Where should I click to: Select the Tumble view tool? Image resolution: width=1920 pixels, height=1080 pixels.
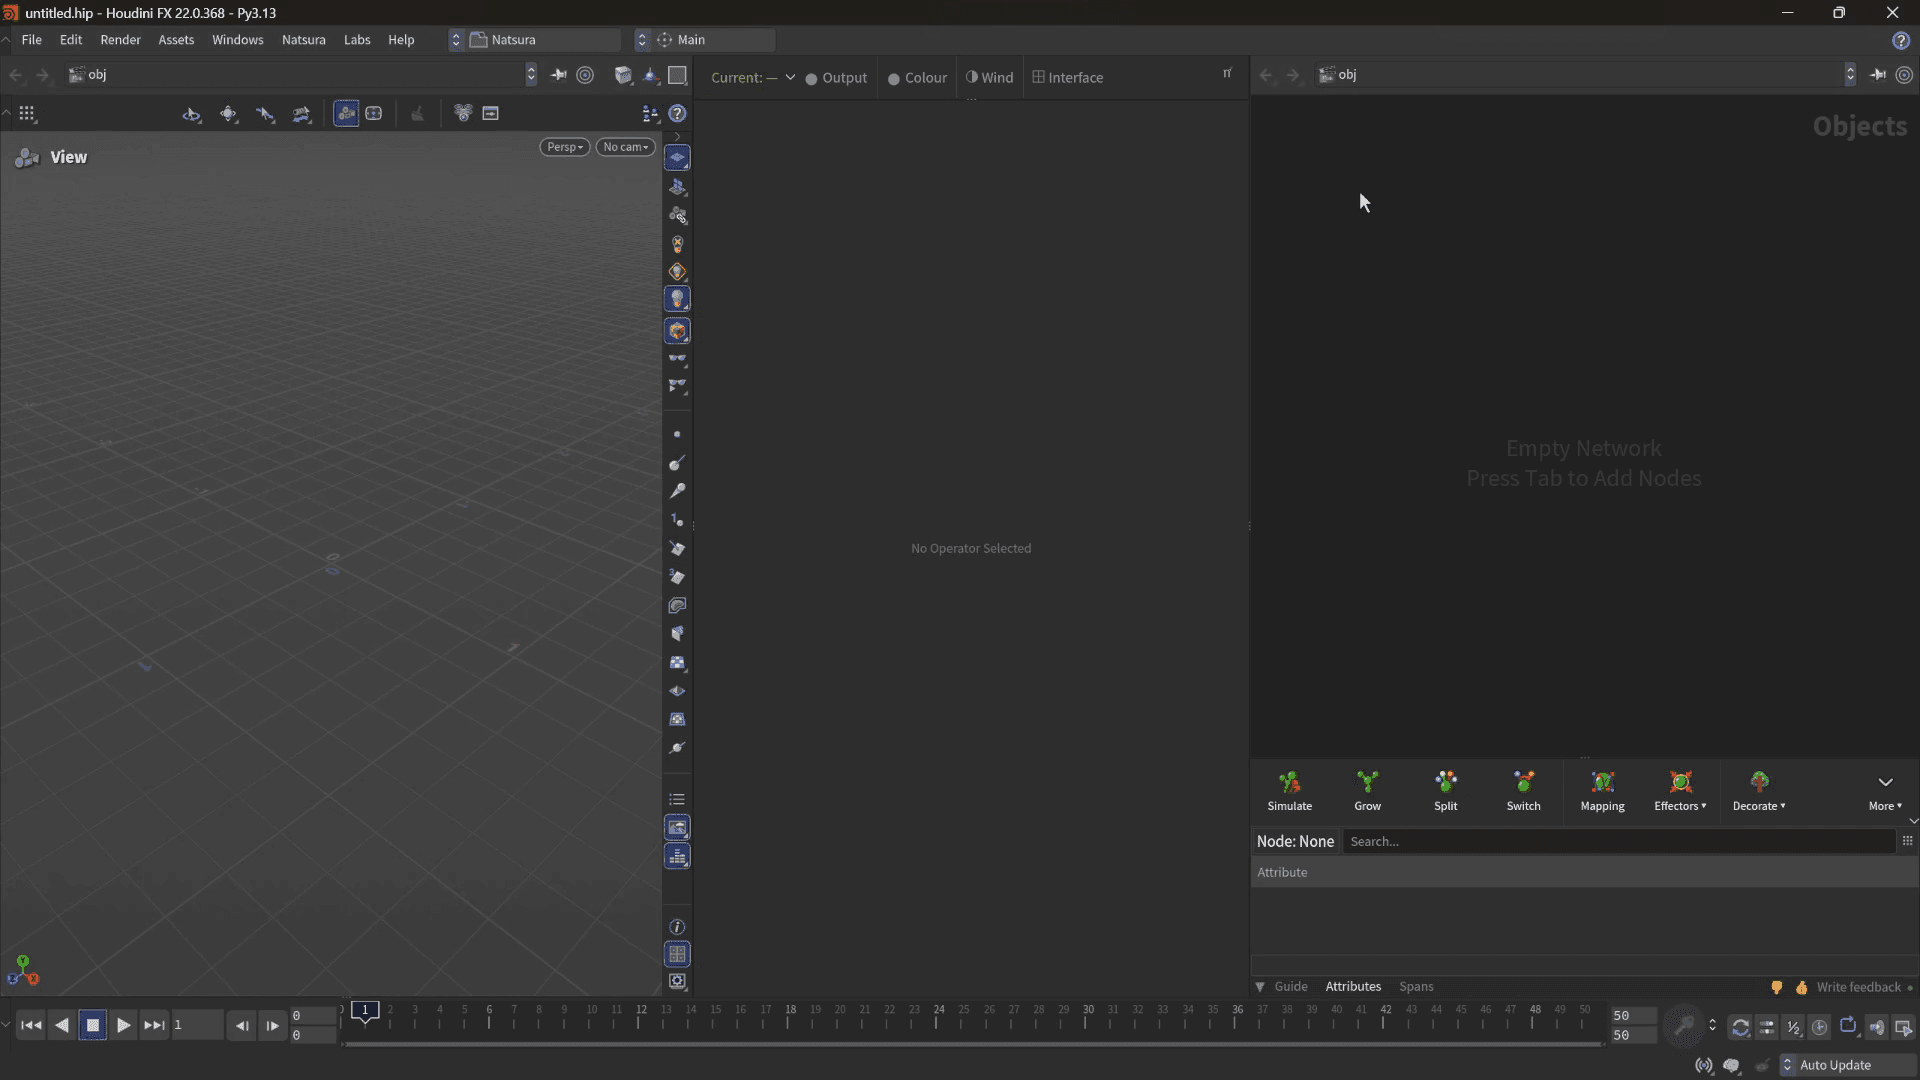click(191, 114)
